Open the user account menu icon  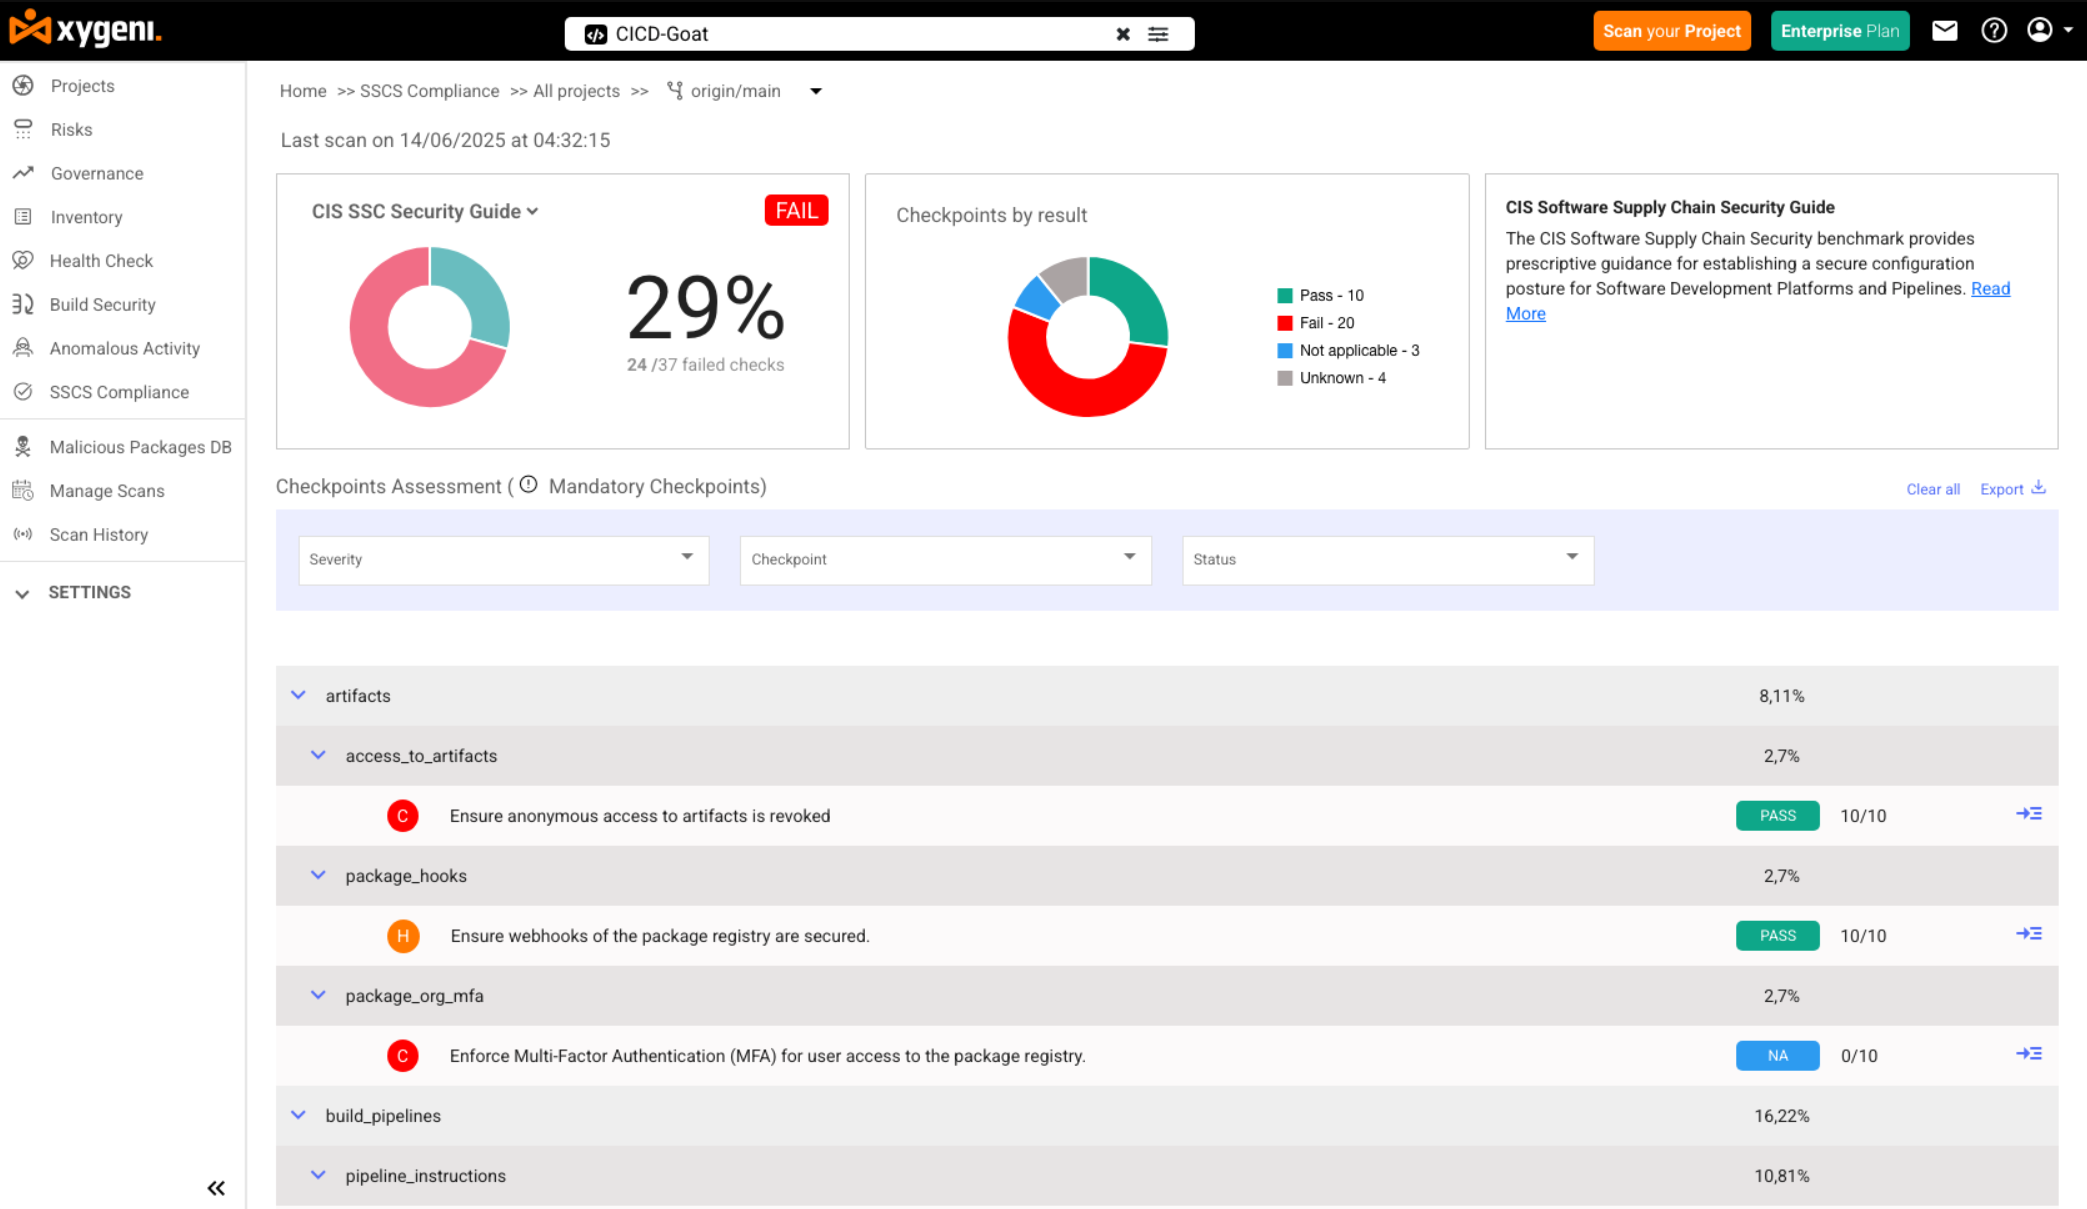click(2041, 31)
